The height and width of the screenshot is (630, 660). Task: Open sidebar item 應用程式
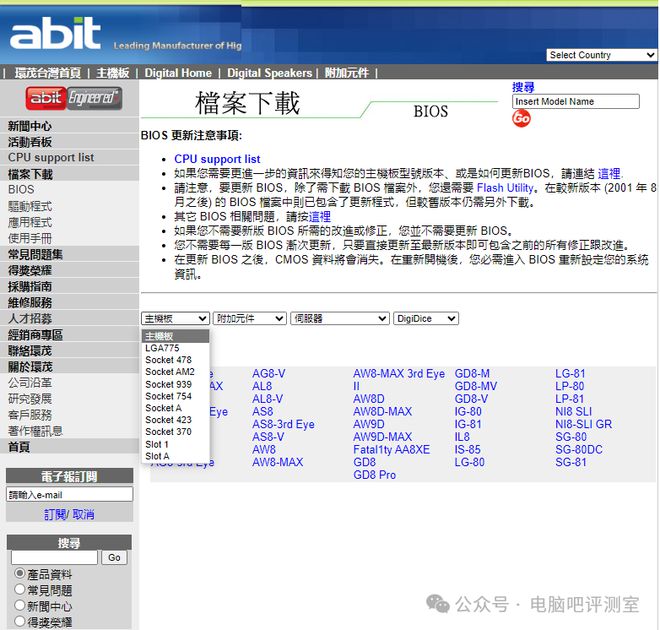coord(30,222)
